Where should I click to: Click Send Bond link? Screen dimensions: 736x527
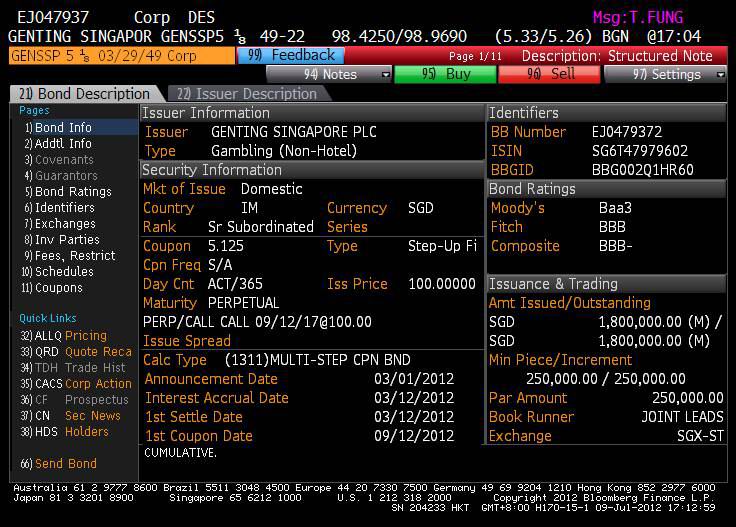[x=59, y=463]
